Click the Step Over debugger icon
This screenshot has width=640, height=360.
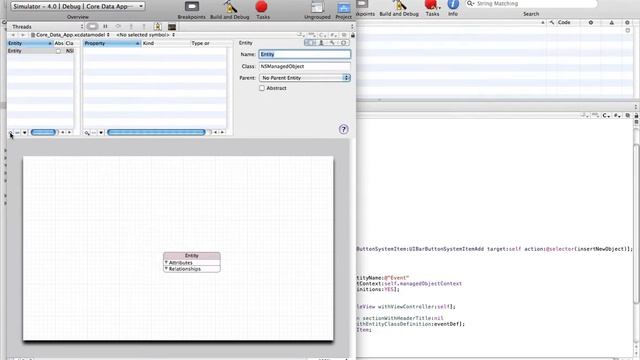coord(118,27)
